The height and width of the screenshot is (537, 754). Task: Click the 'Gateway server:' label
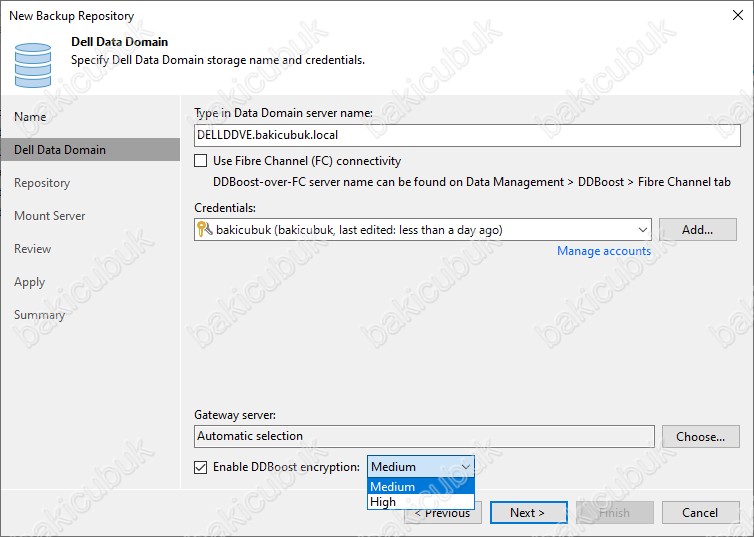coord(235,415)
